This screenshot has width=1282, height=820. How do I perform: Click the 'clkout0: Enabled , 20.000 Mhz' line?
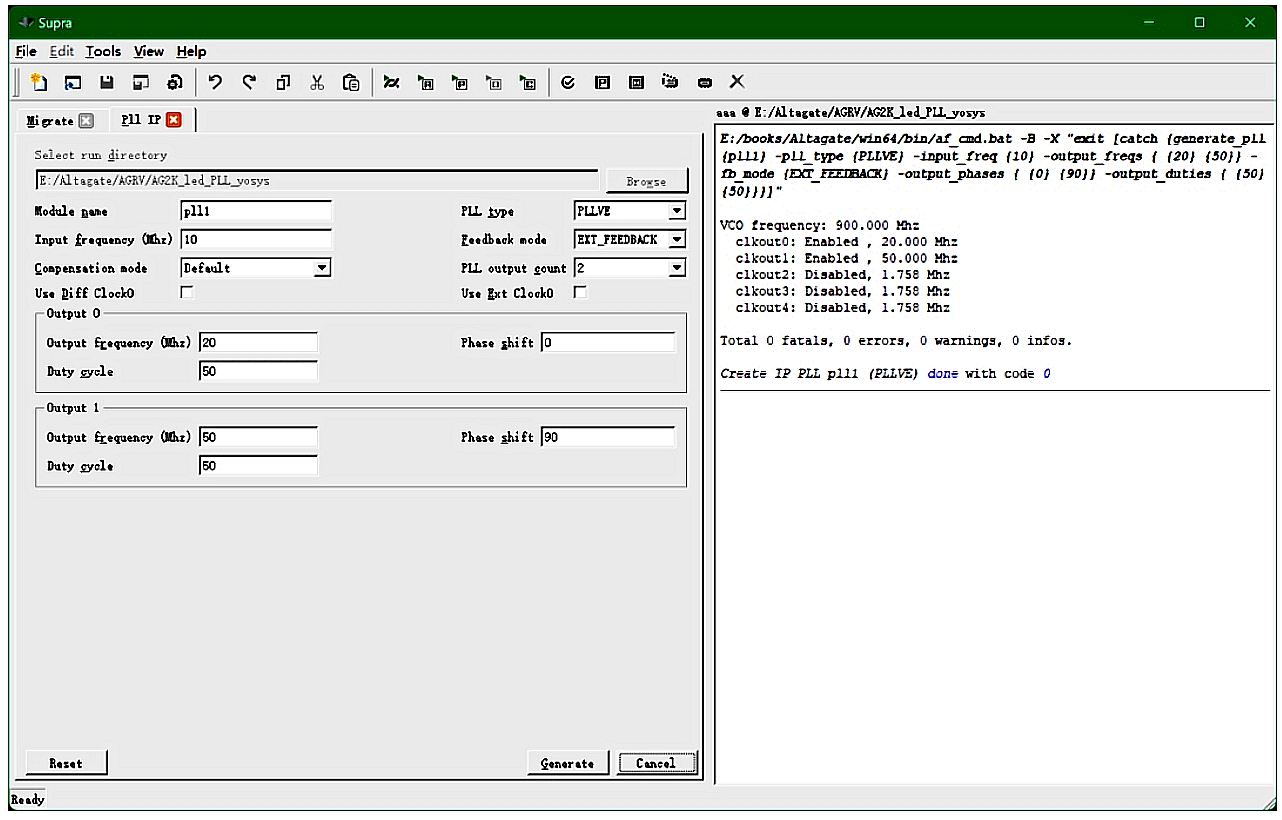(847, 242)
